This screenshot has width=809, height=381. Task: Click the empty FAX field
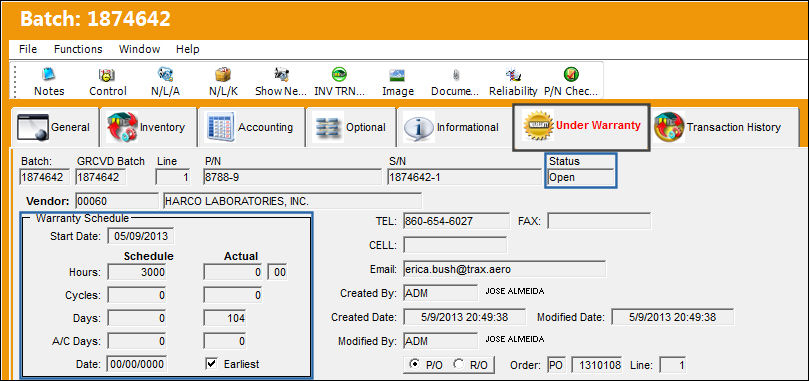(599, 221)
